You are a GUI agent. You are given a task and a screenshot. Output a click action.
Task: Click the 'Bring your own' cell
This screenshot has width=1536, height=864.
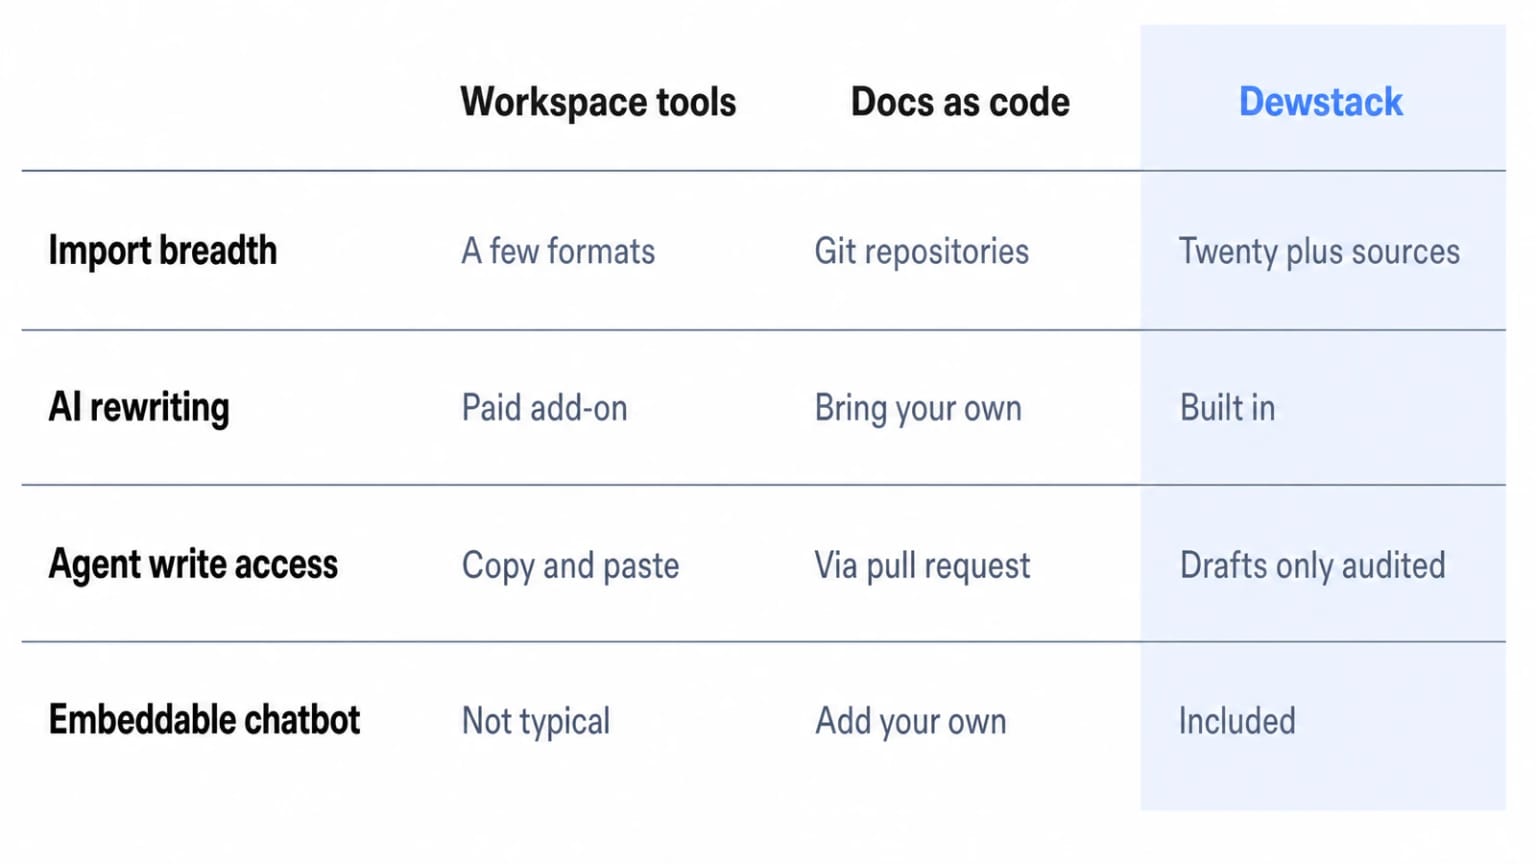coord(918,408)
